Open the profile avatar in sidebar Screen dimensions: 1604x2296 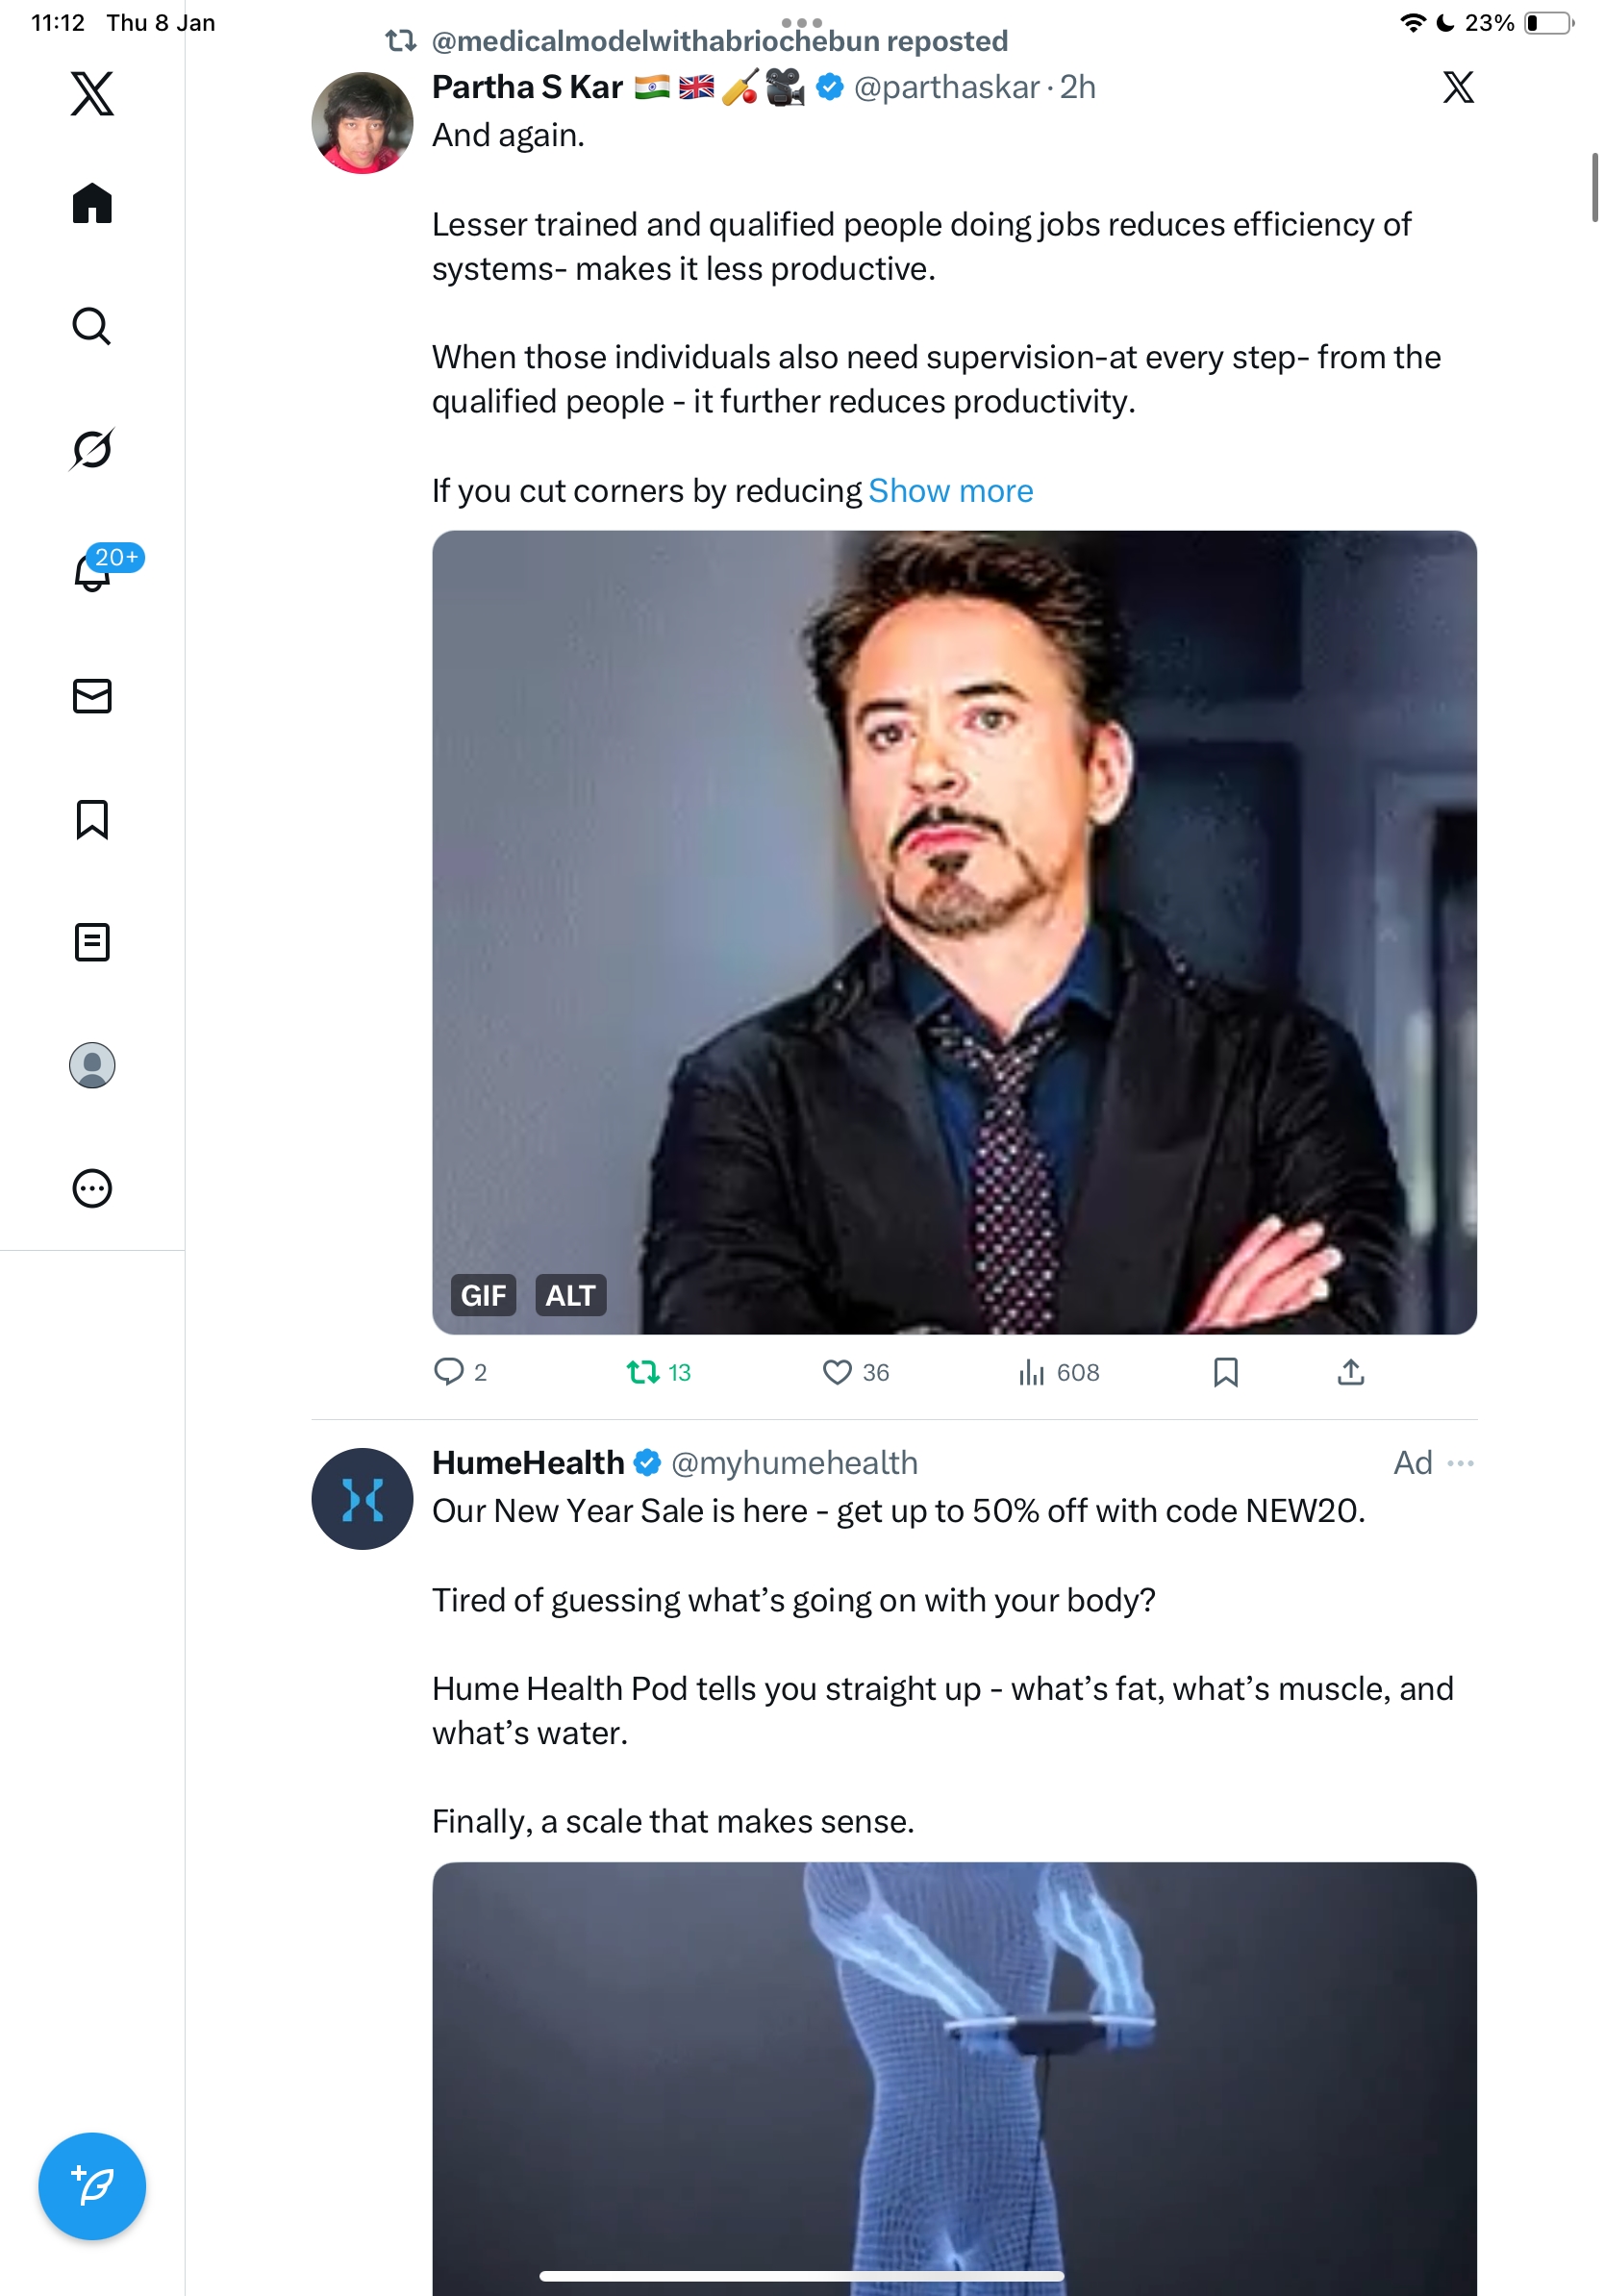[x=92, y=1065]
